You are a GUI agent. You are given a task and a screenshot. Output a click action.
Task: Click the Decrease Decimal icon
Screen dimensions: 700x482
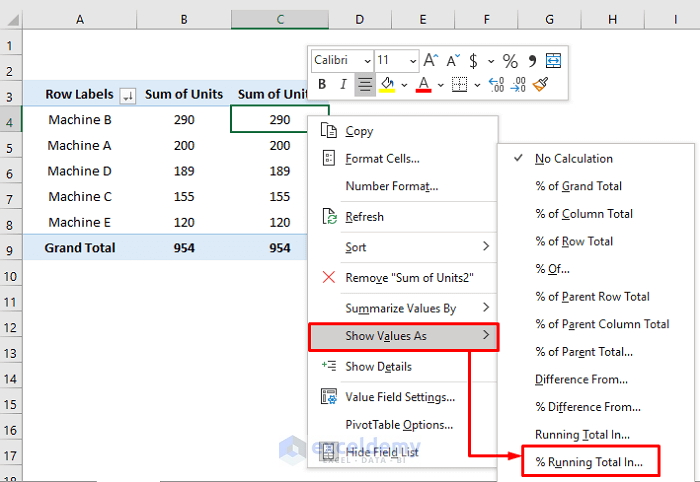pos(518,84)
